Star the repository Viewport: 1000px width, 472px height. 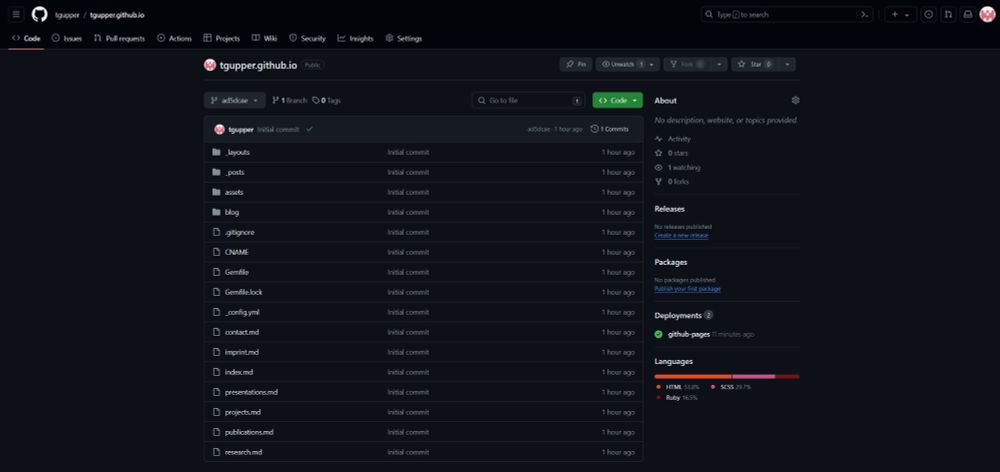[756, 64]
